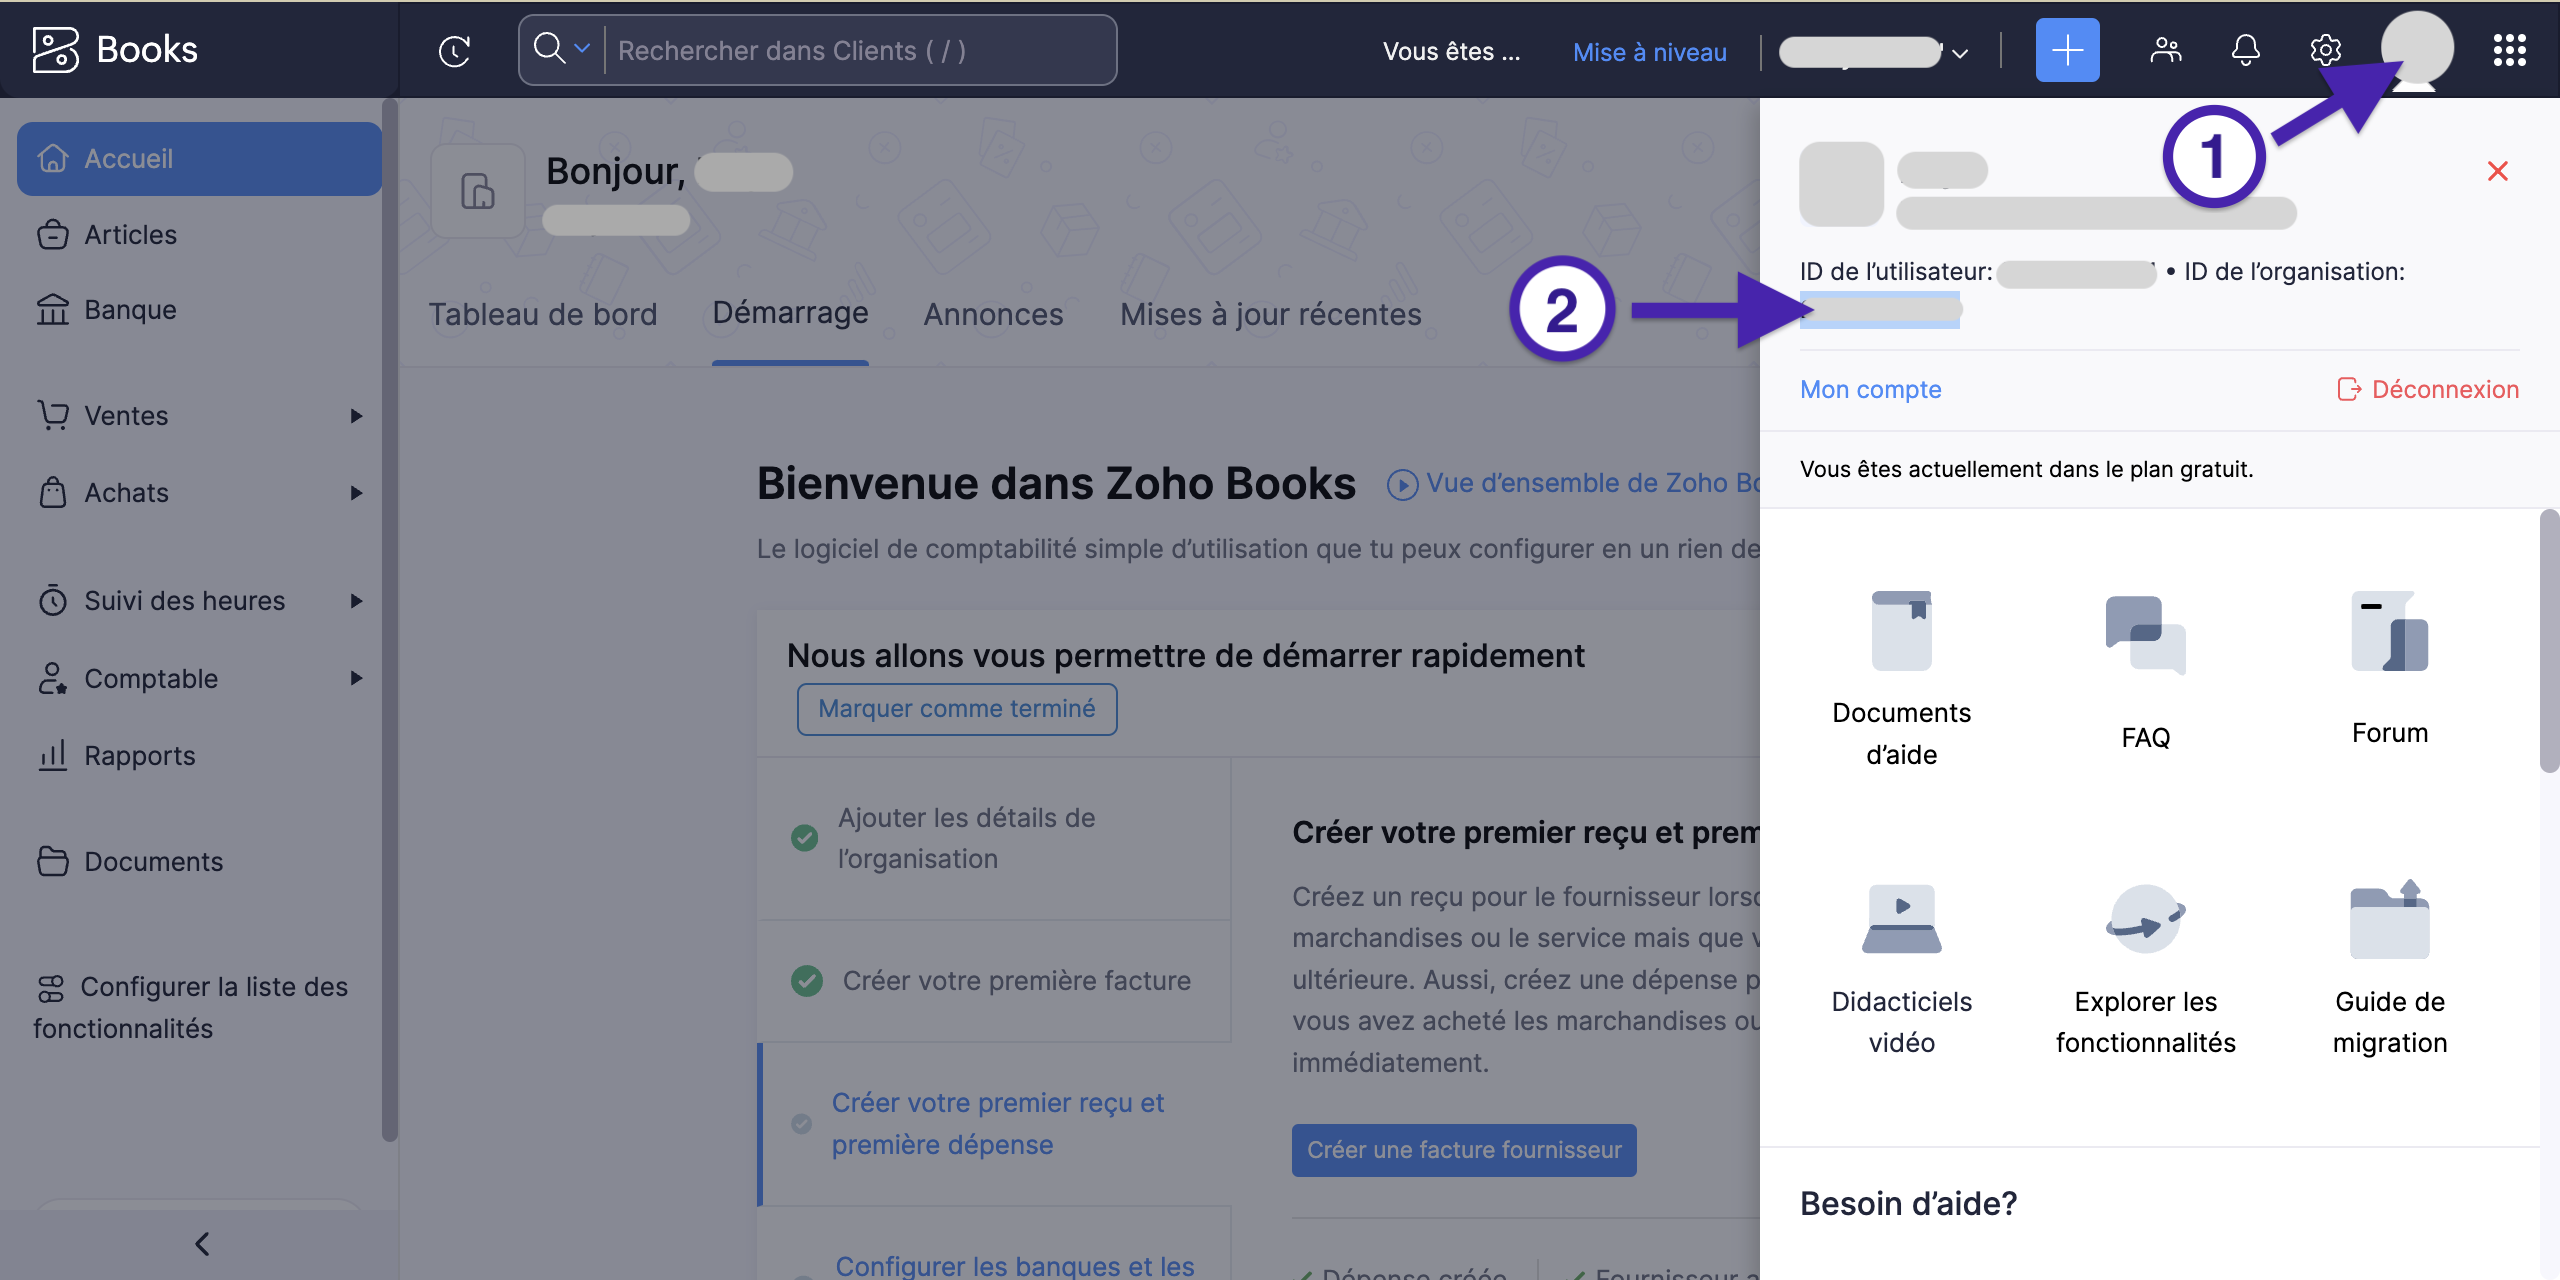Open the FAQ help item
The width and height of the screenshot is (2560, 1280).
tap(2145, 636)
